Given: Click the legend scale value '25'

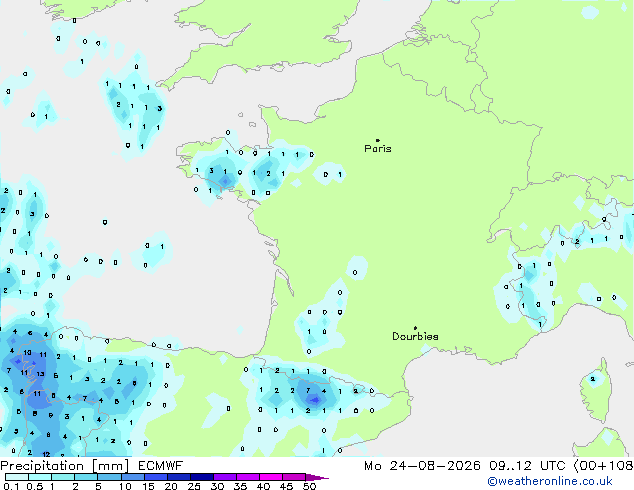Looking at the screenshot, I should (x=194, y=486).
